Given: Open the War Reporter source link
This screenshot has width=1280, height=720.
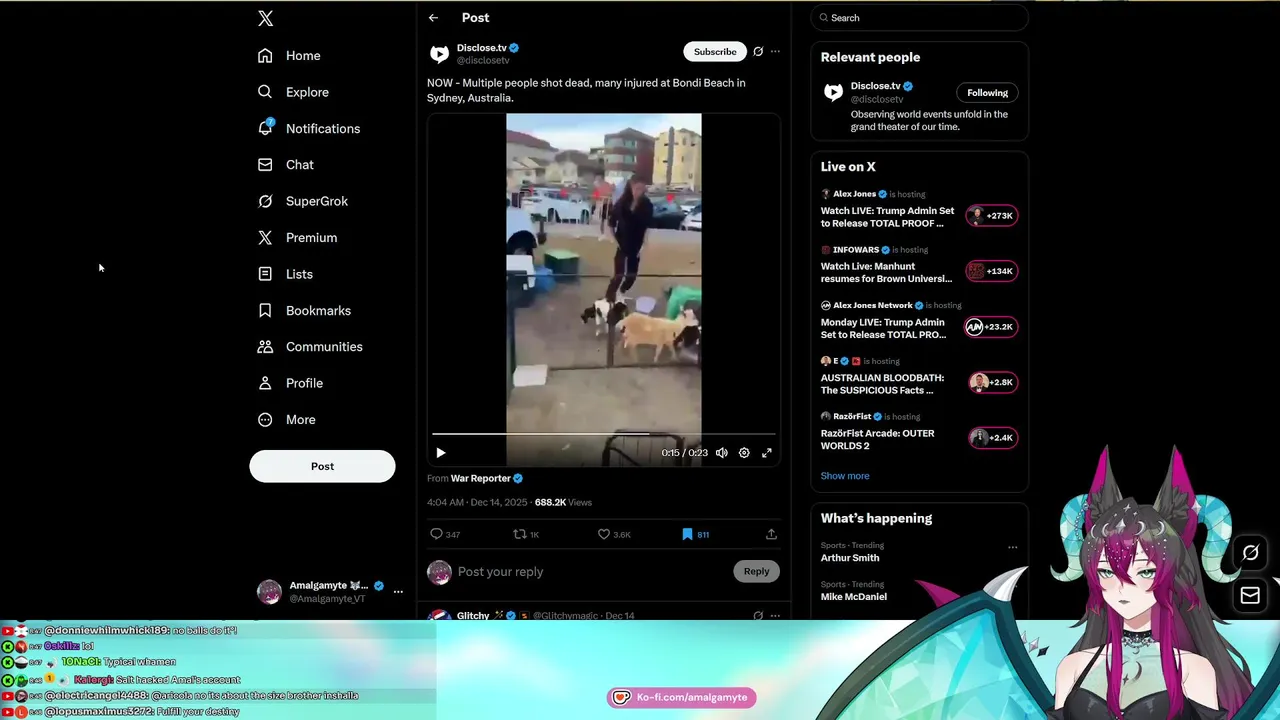Looking at the screenshot, I should tap(486, 479).
